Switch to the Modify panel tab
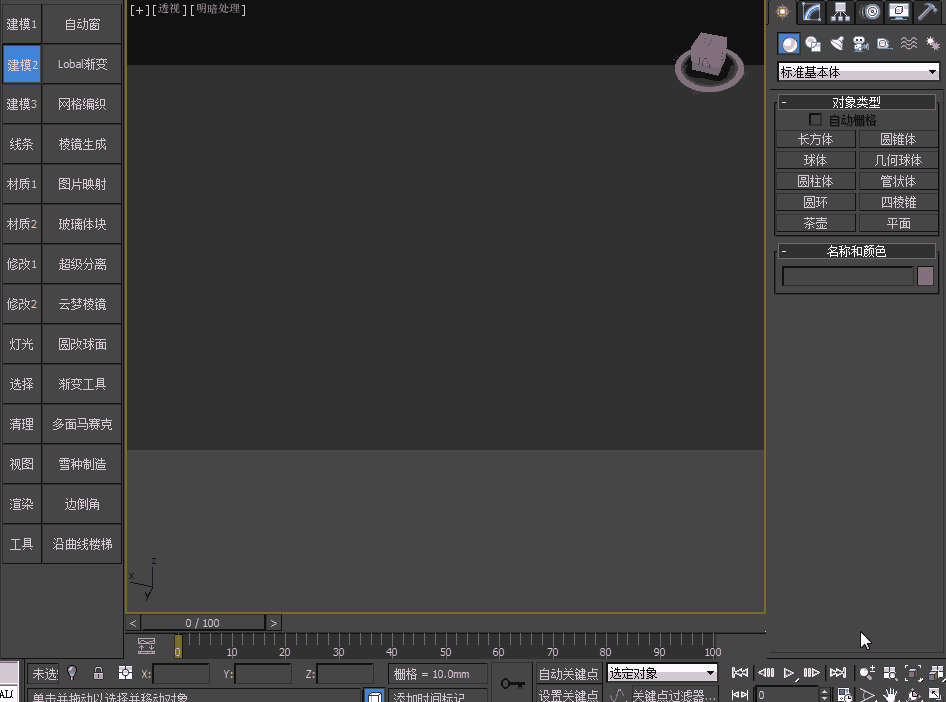 811,13
